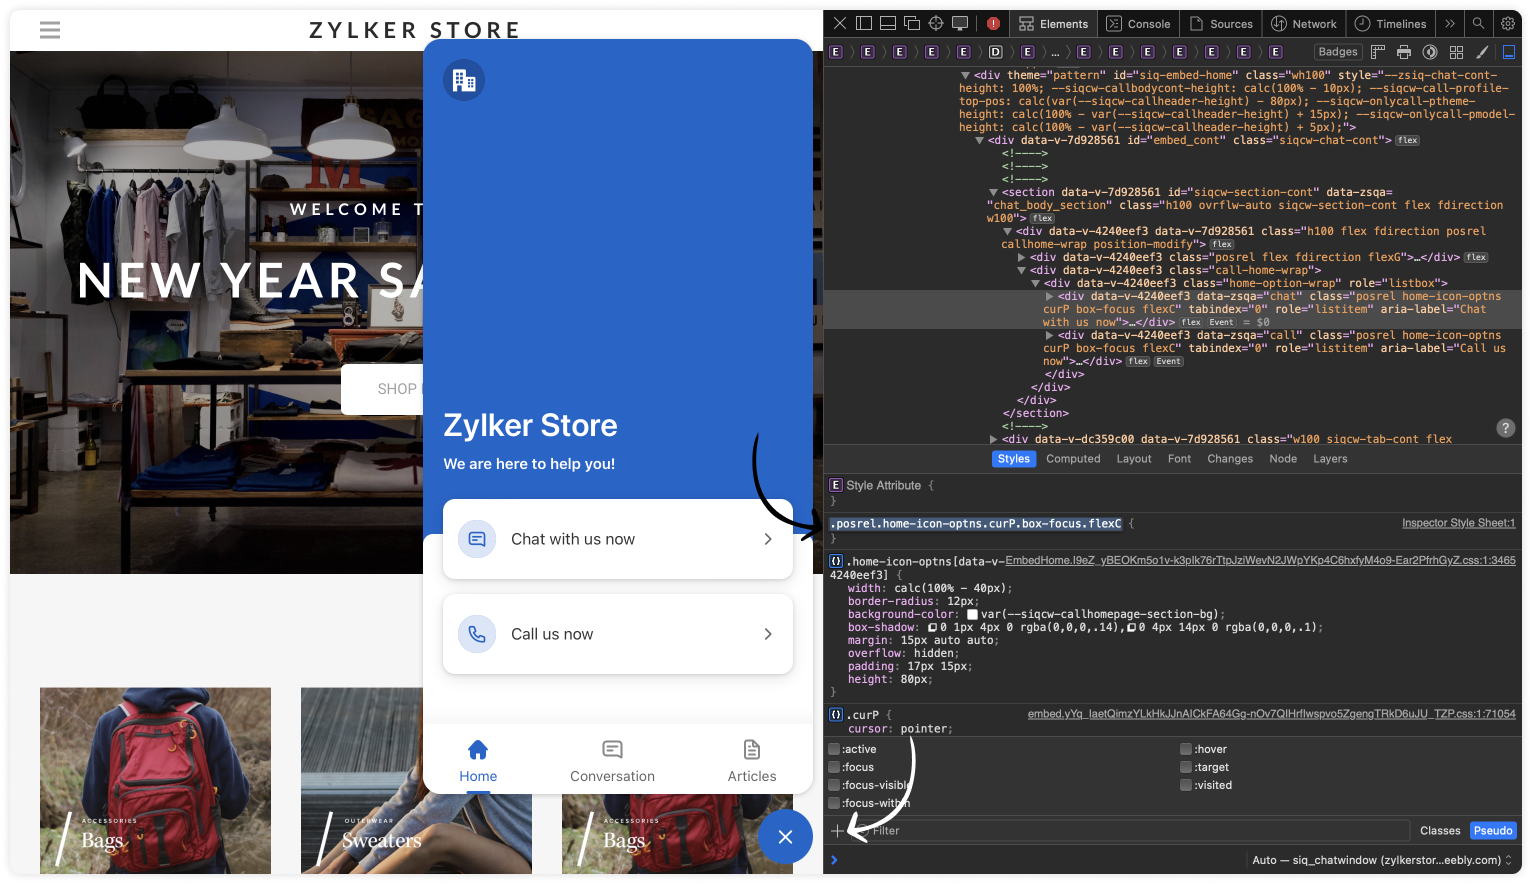Switch to the Elements tab
The height and width of the screenshot is (884, 1532).
click(x=1053, y=24)
